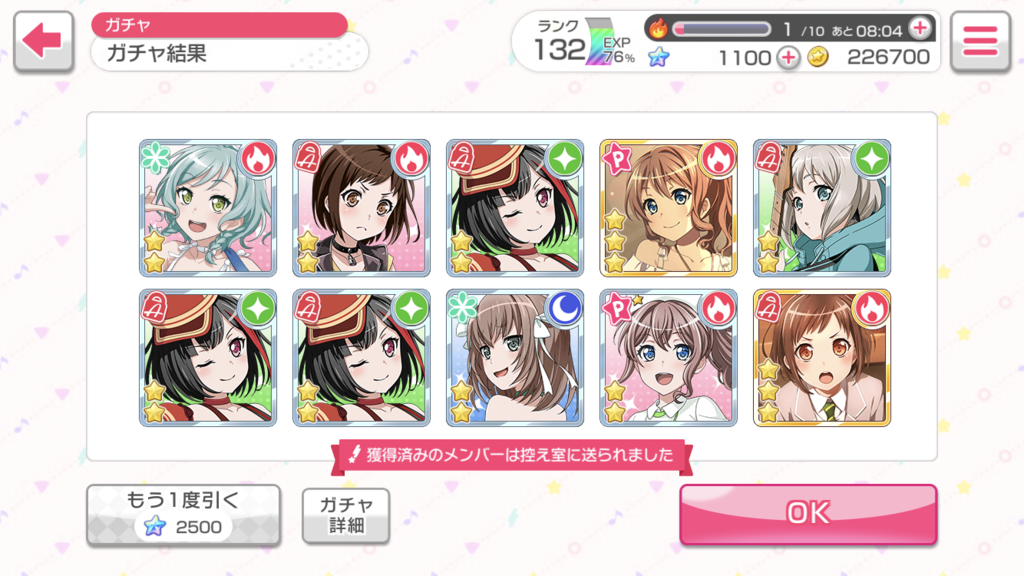Select the green-haired girl card in first row
The width and height of the screenshot is (1024, 576).
[208, 208]
